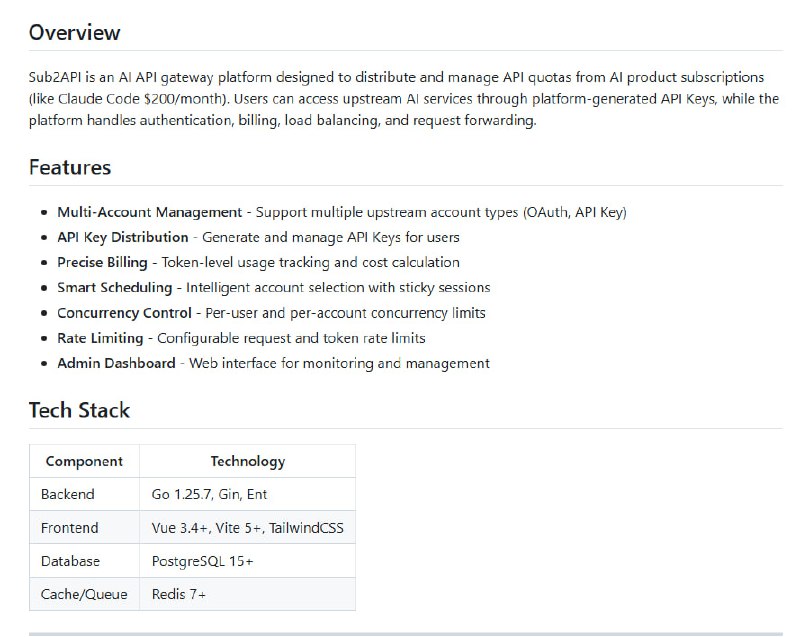Select the Frontend table cell
The width and height of the screenshot is (800, 637).
click(70, 527)
